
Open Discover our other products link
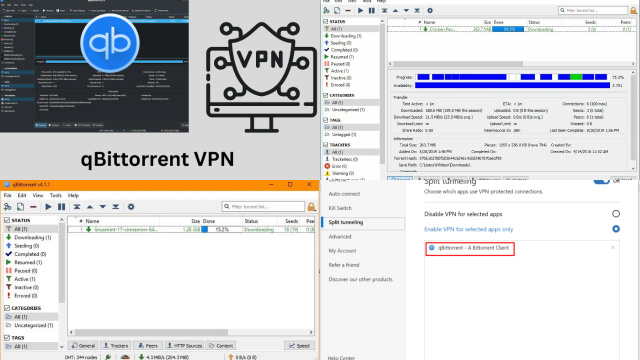360,280
